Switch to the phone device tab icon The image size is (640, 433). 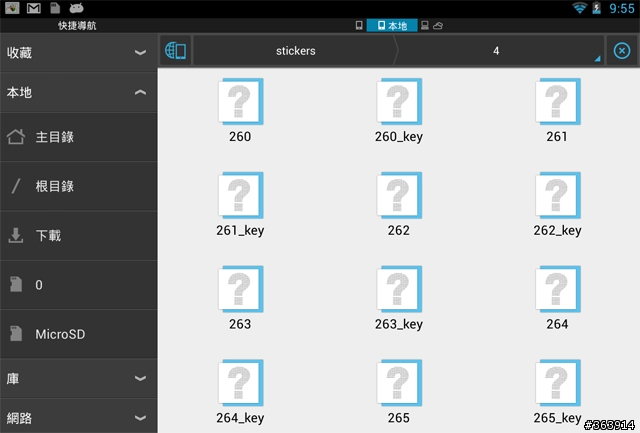pyautogui.click(x=359, y=26)
